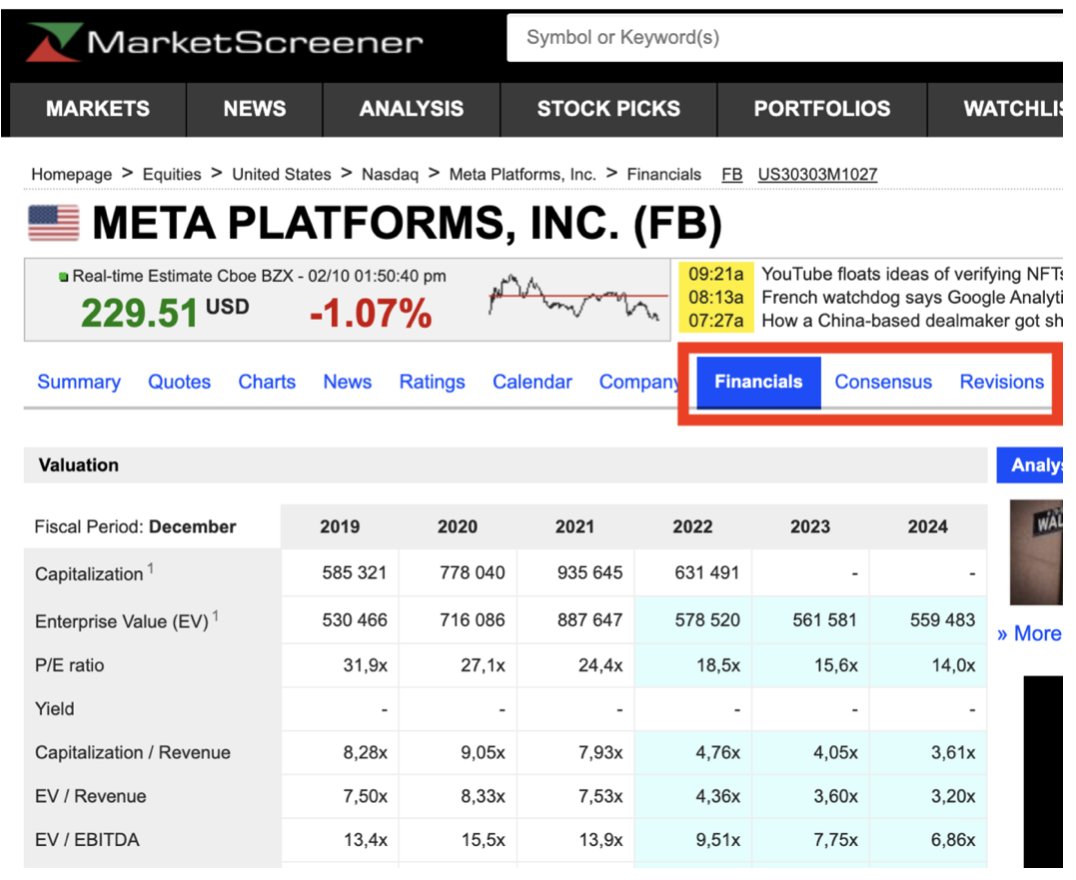Screen dimensions: 1076x880
Task: Open the intraday price mini chart
Action: (x=577, y=298)
